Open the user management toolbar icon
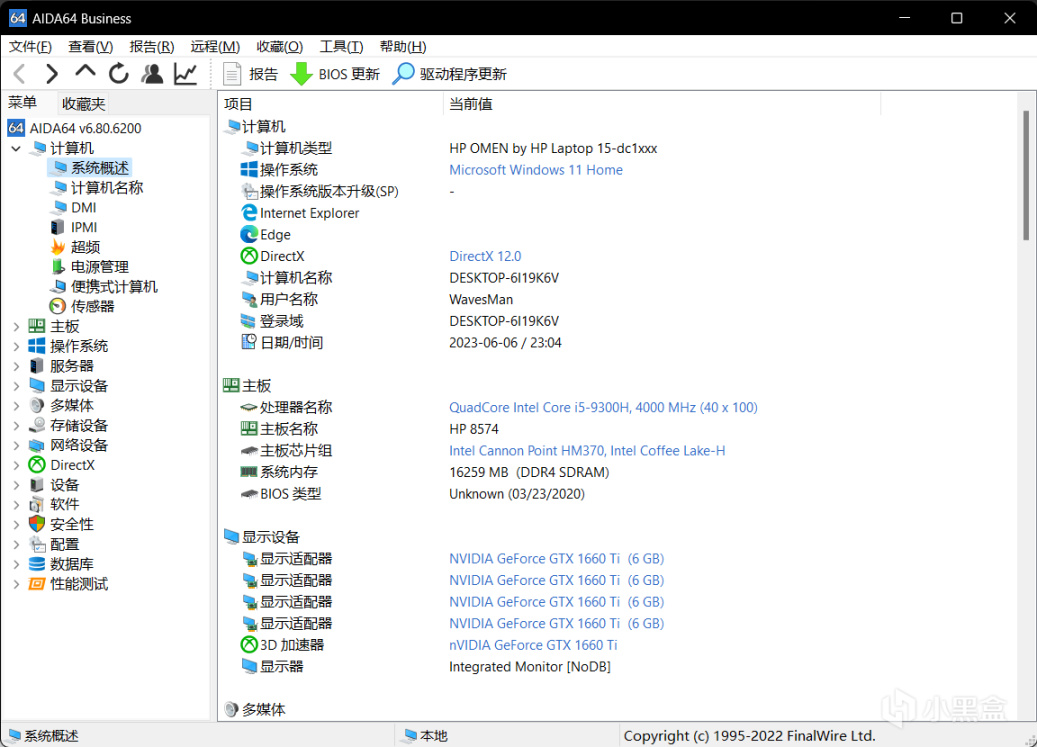The image size is (1037, 747). point(152,73)
